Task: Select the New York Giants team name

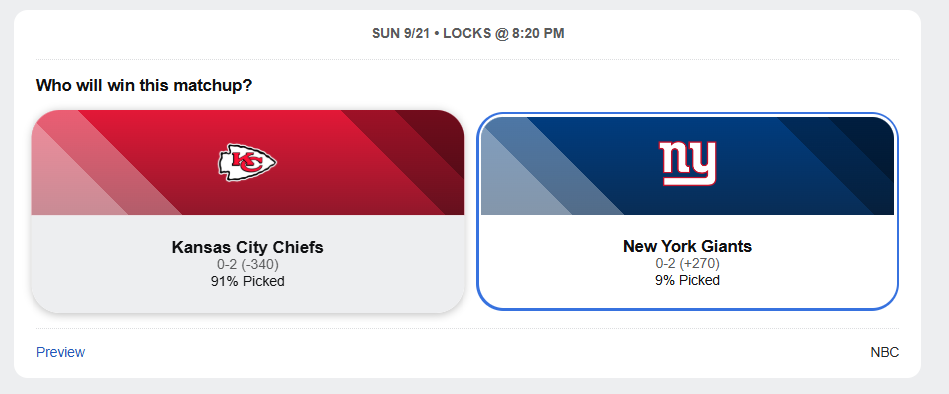Action: pos(687,246)
